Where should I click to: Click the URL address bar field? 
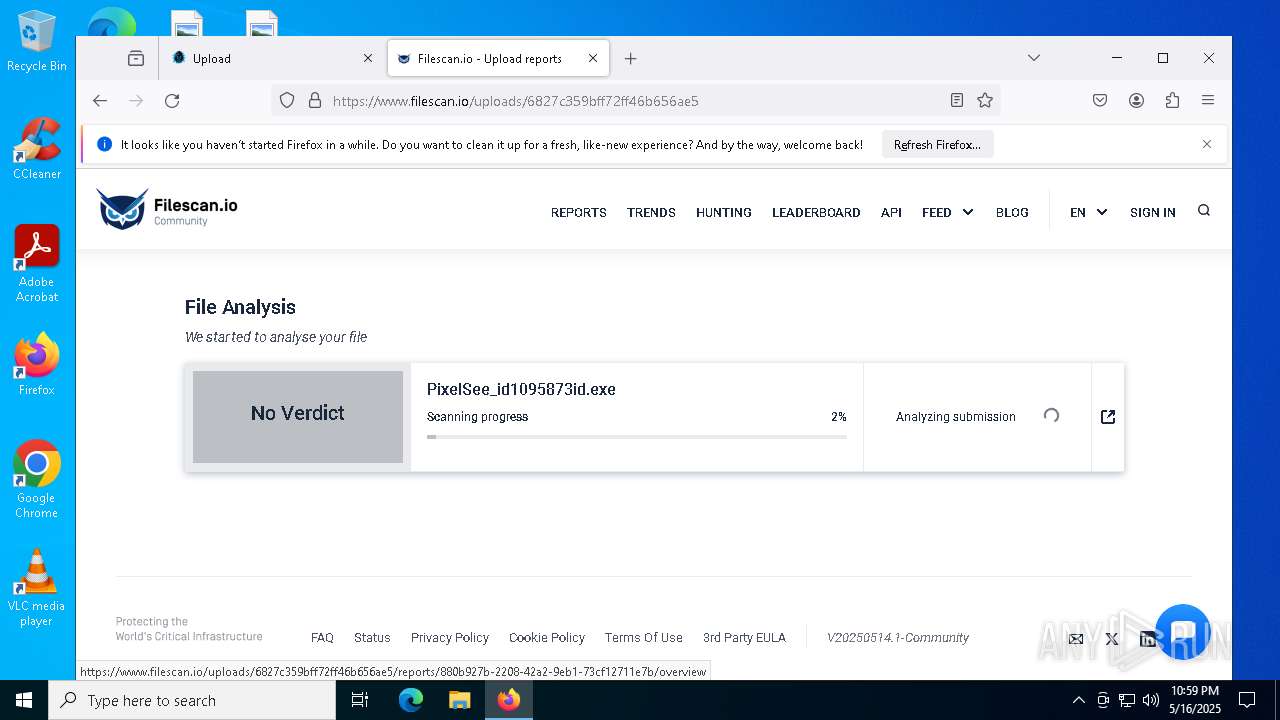[635, 100]
